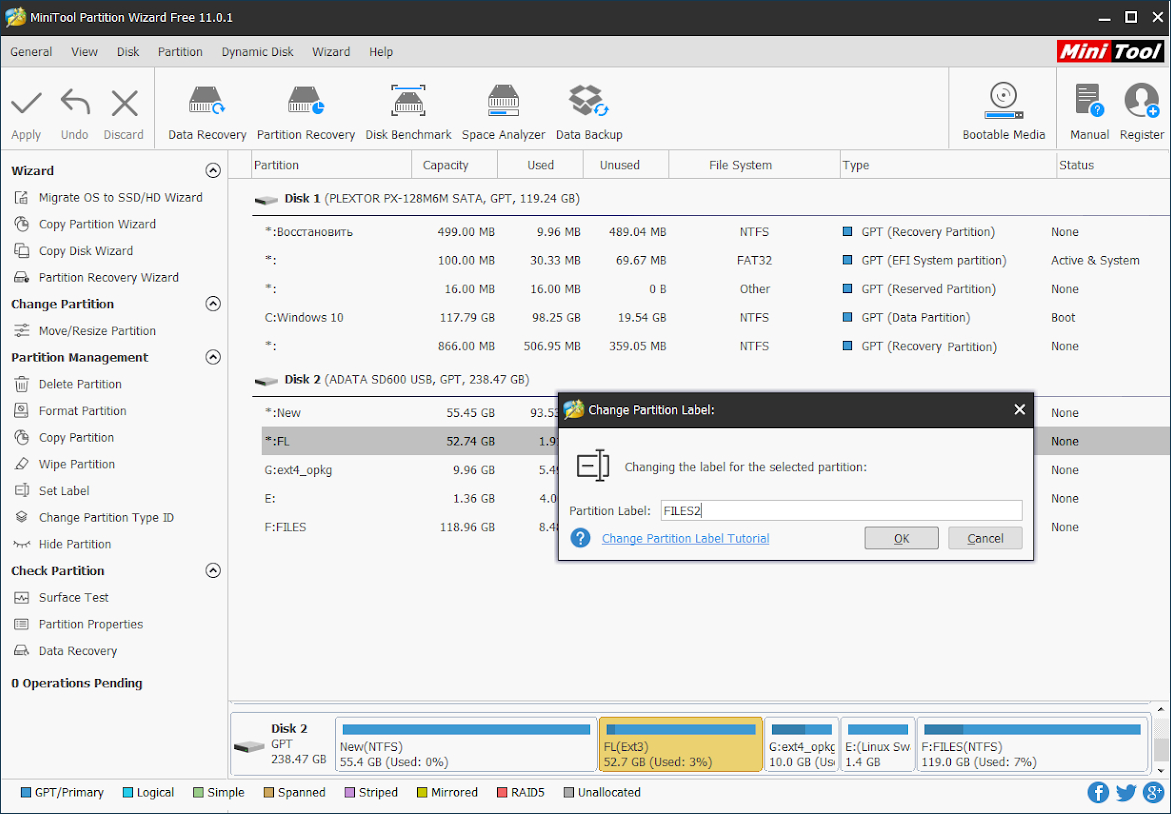Open the Change Partition Label Tutorial link
This screenshot has width=1171, height=814.
pyautogui.click(x=685, y=538)
